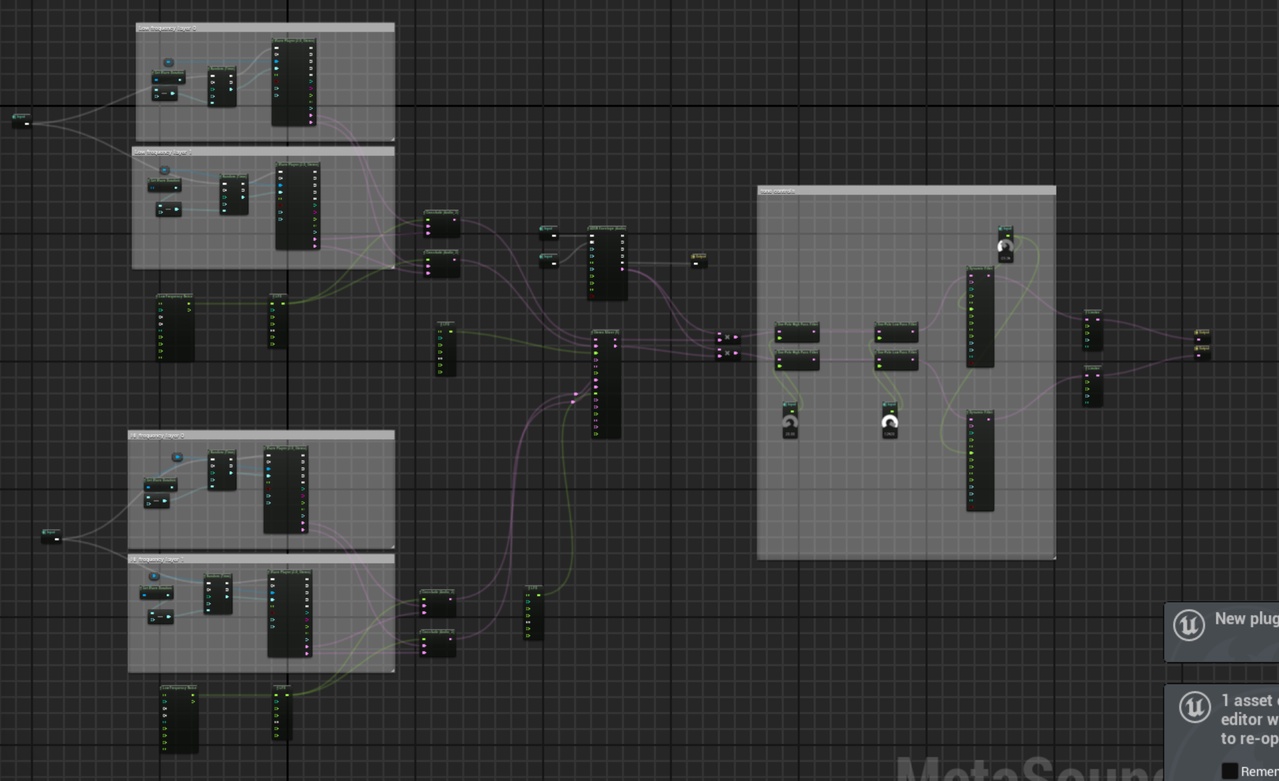
Task: Click the Unreal icon in the 1 asset notification
Action: pyautogui.click(x=1194, y=707)
